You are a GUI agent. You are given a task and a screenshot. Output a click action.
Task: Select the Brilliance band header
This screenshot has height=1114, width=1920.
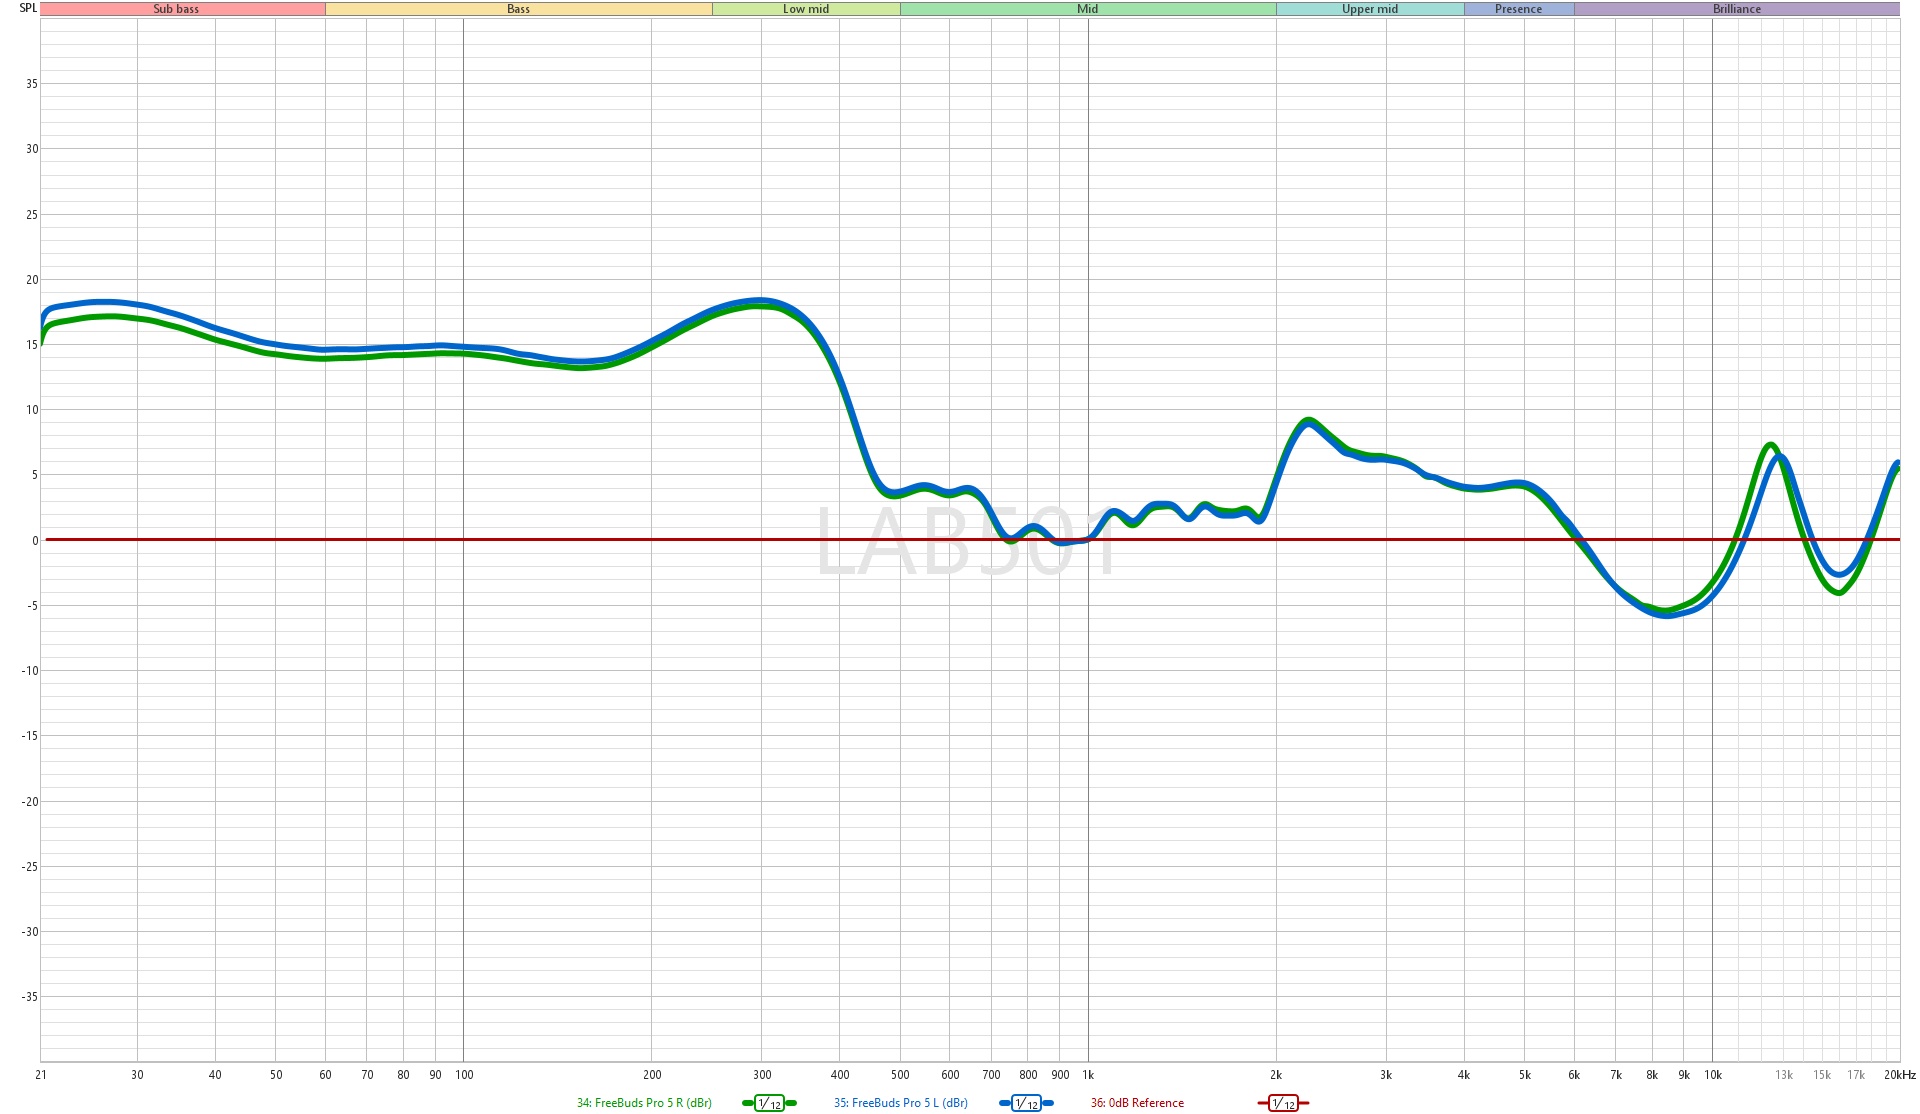coord(1737,9)
